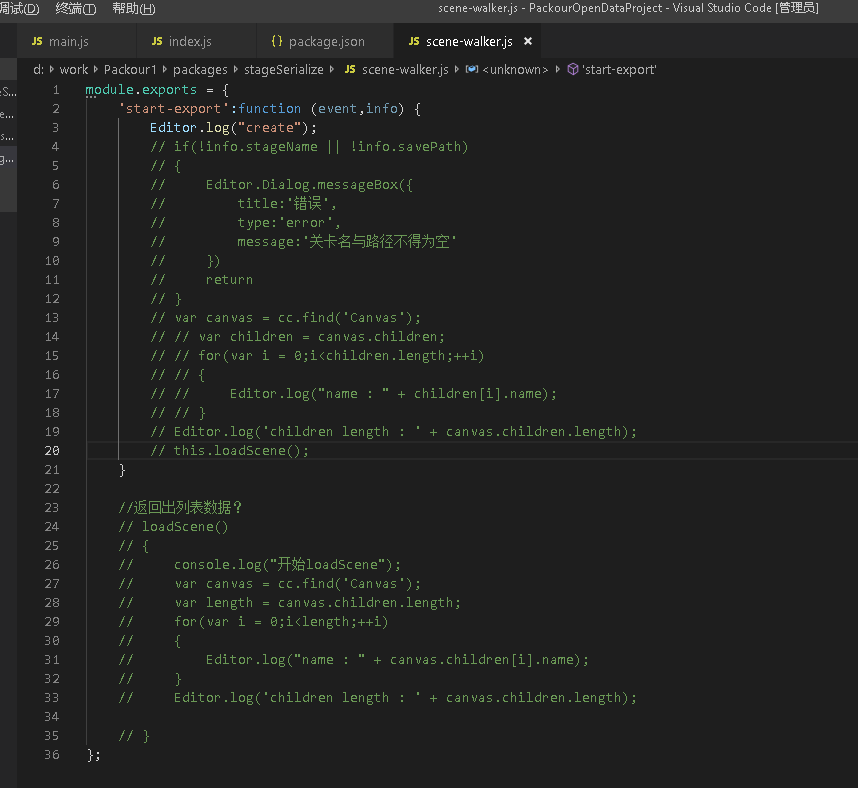
Task: Click line number 20 in gutter
Action: pyautogui.click(x=52, y=451)
